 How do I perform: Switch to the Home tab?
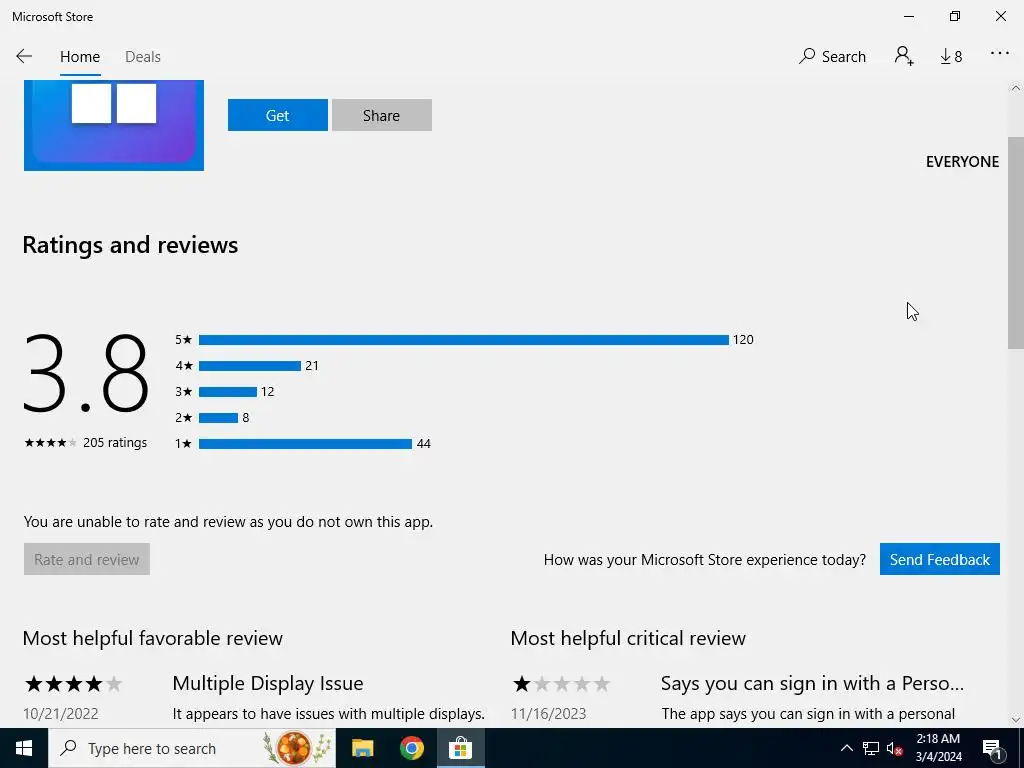coord(80,57)
